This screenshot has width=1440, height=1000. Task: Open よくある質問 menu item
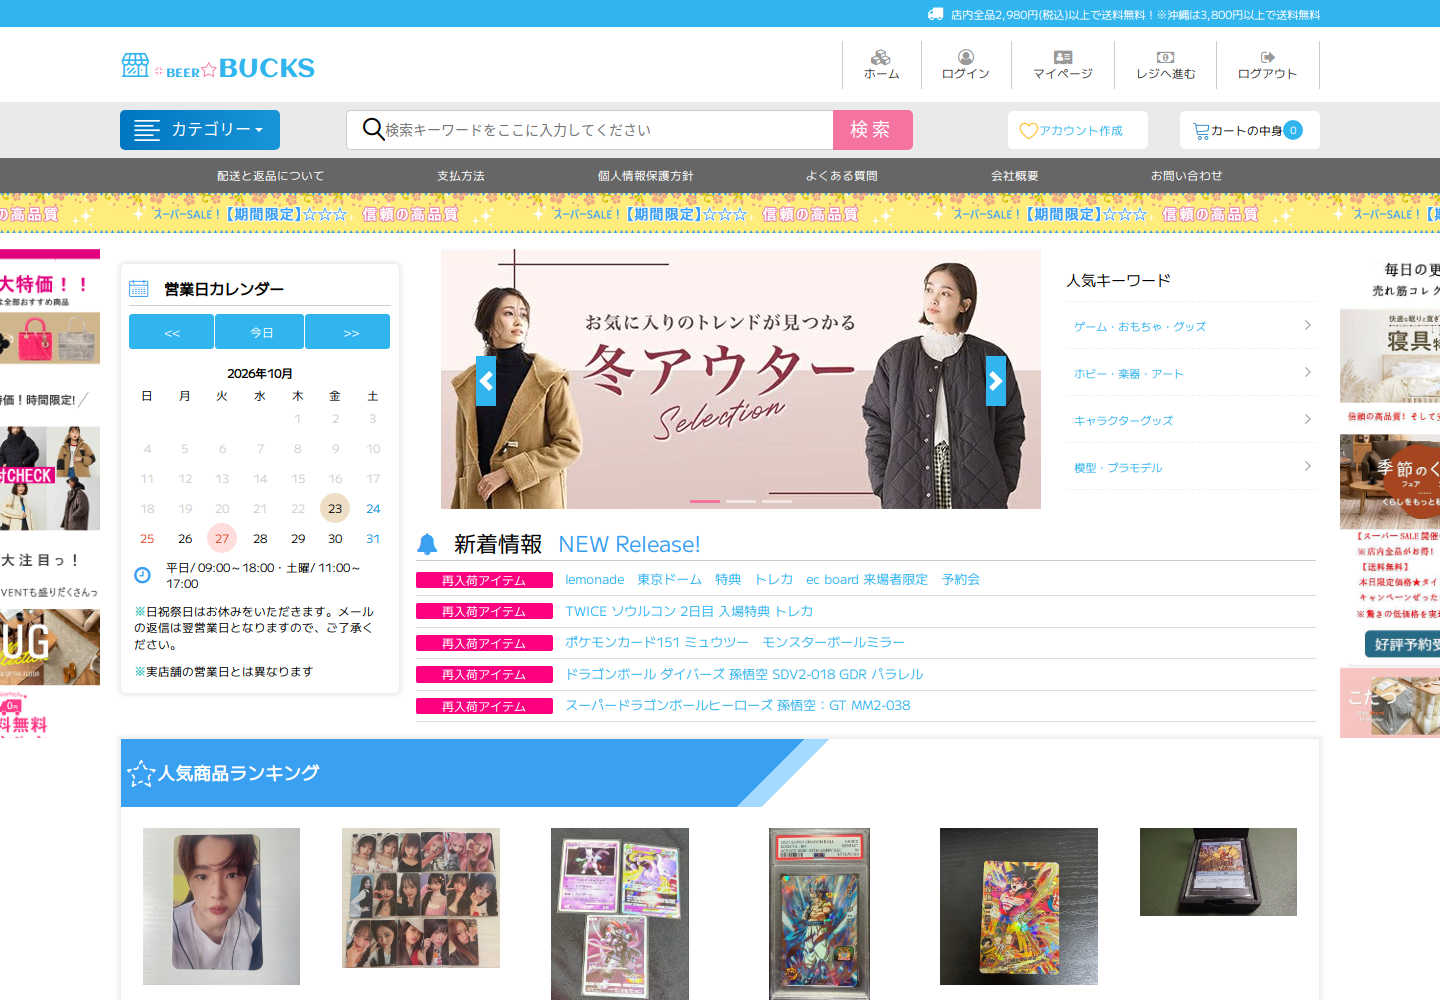(842, 176)
